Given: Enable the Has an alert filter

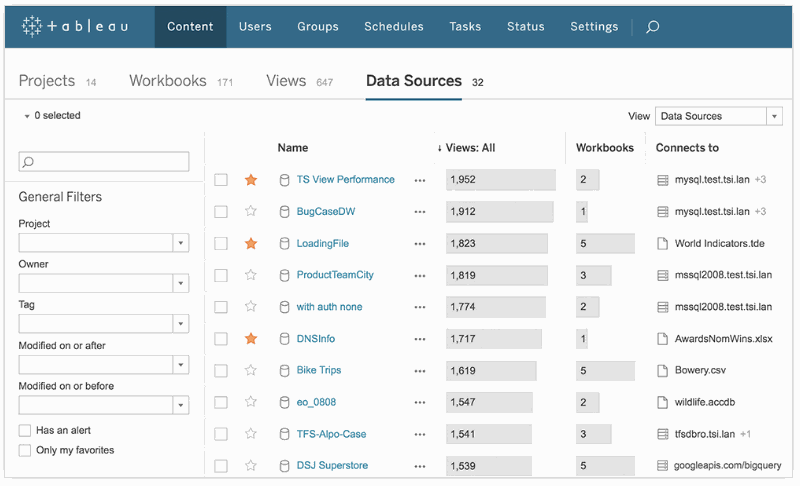Looking at the screenshot, I should coord(24,430).
